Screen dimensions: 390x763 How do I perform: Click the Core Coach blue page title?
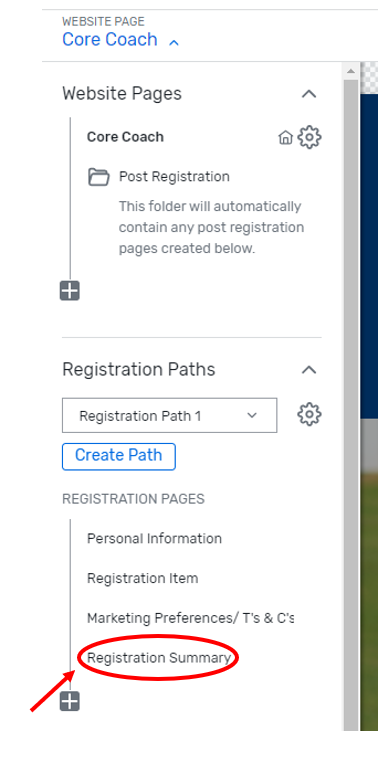click(110, 39)
